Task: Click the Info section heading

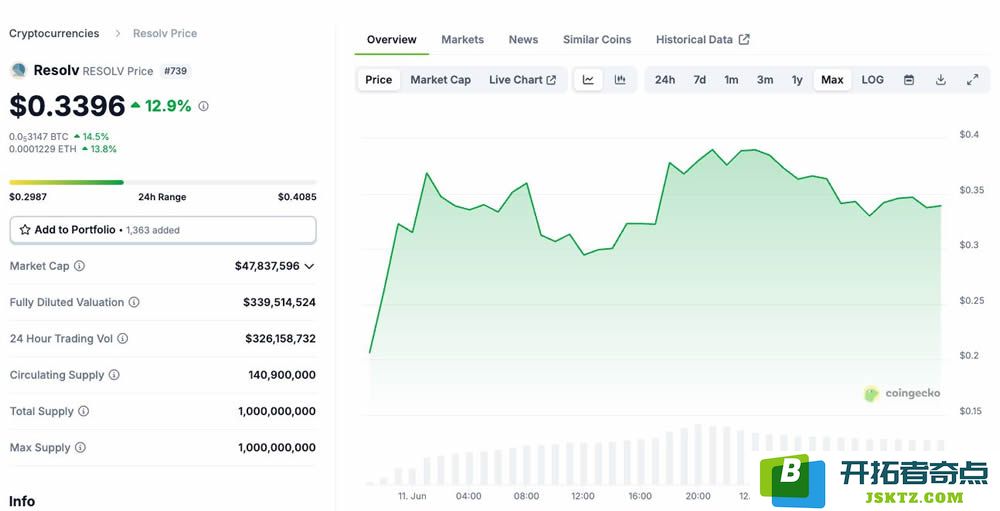Action: click(22, 501)
